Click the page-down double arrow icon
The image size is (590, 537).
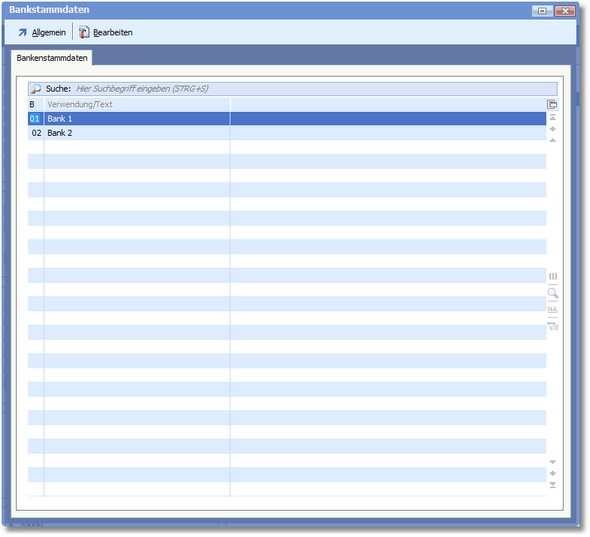(x=552, y=473)
